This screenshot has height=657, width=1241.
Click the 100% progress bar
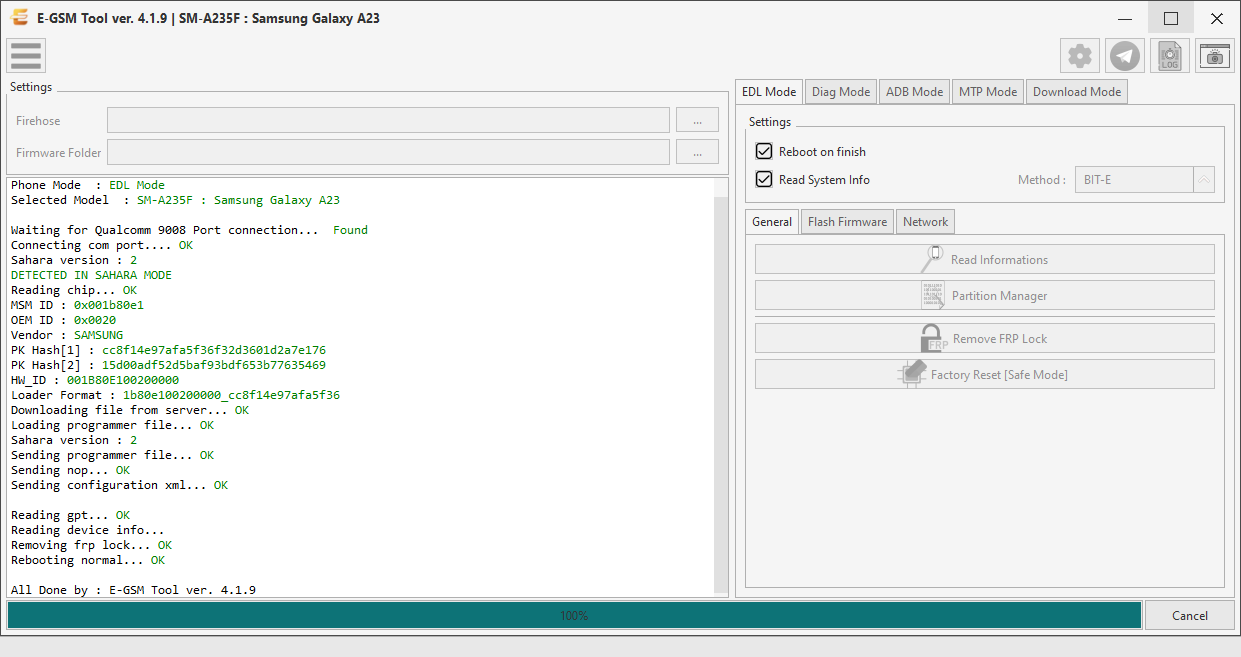tap(574, 615)
